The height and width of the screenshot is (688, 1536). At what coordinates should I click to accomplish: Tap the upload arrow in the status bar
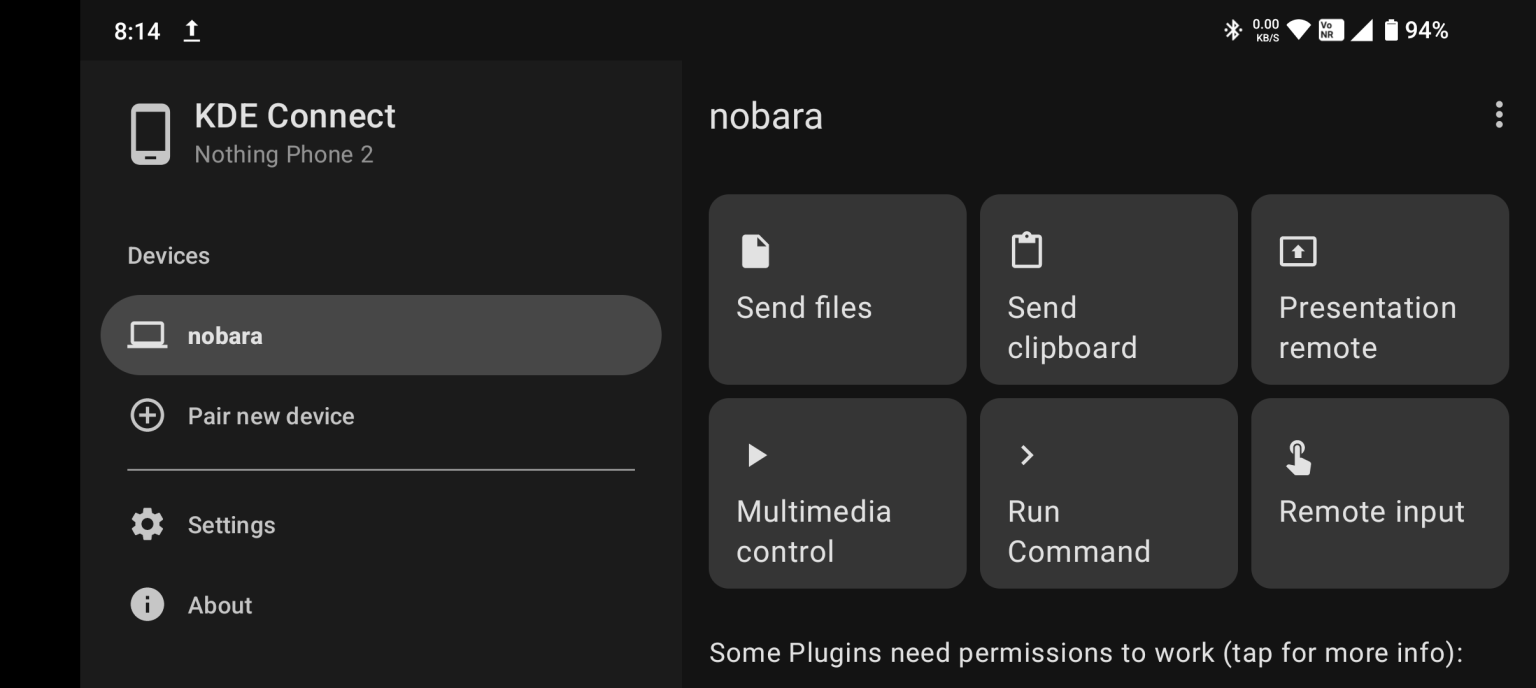point(191,30)
